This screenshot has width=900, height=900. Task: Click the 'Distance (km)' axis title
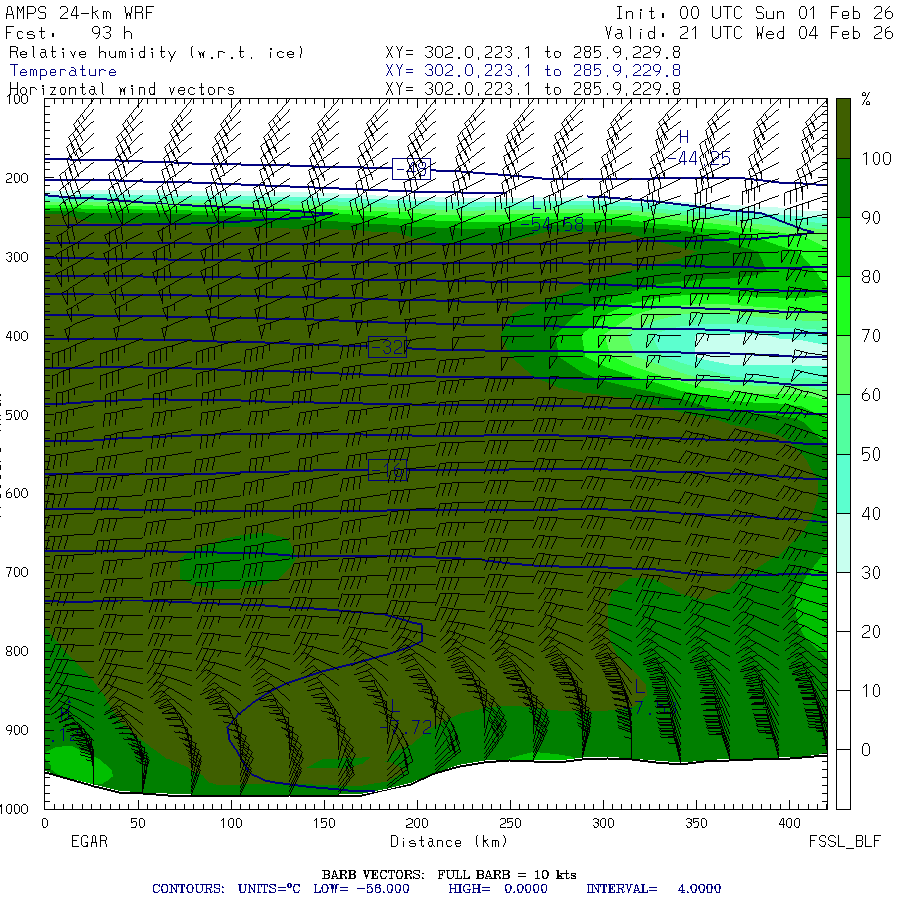(x=449, y=841)
